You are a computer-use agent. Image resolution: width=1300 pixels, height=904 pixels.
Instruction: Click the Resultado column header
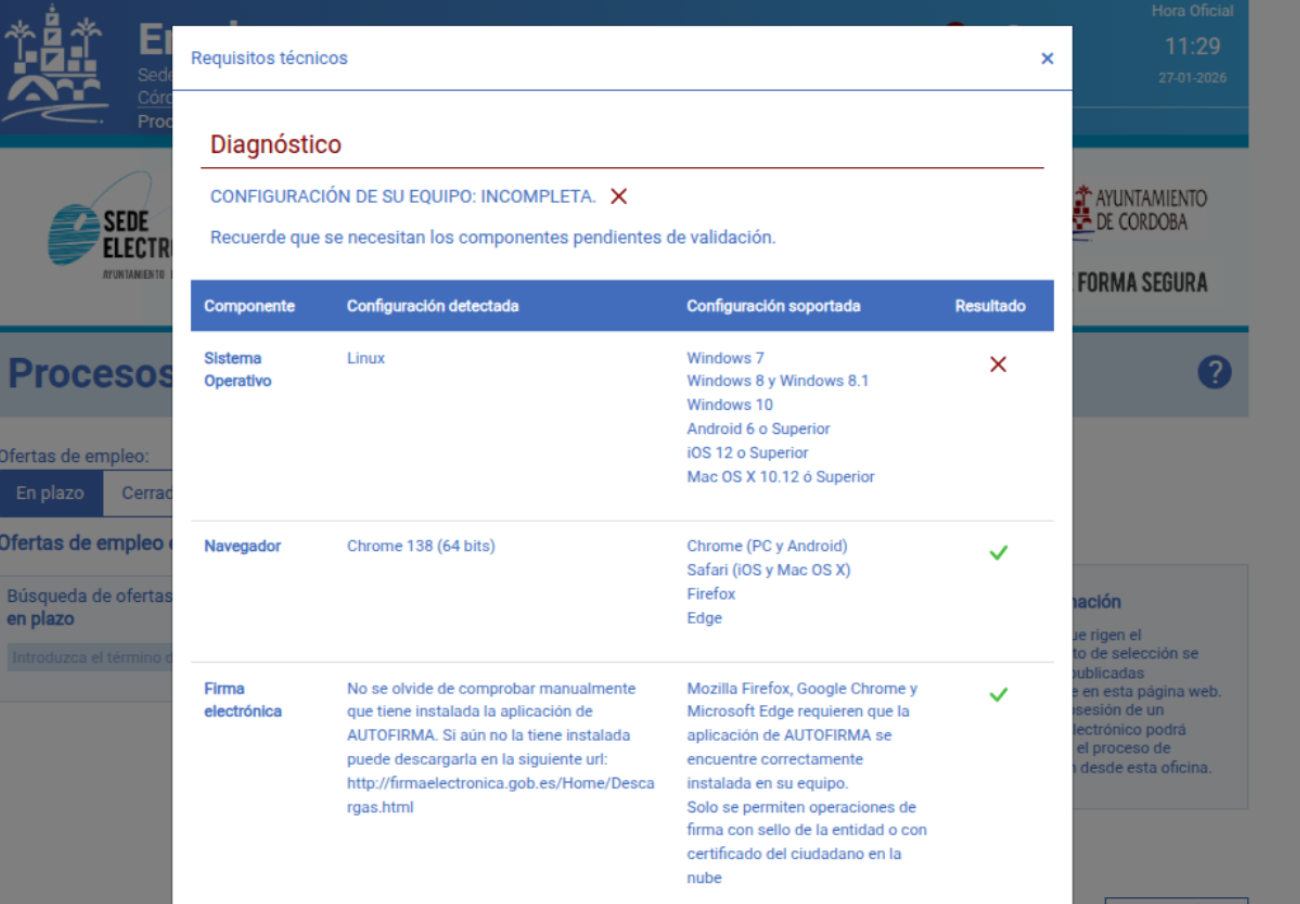[989, 306]
